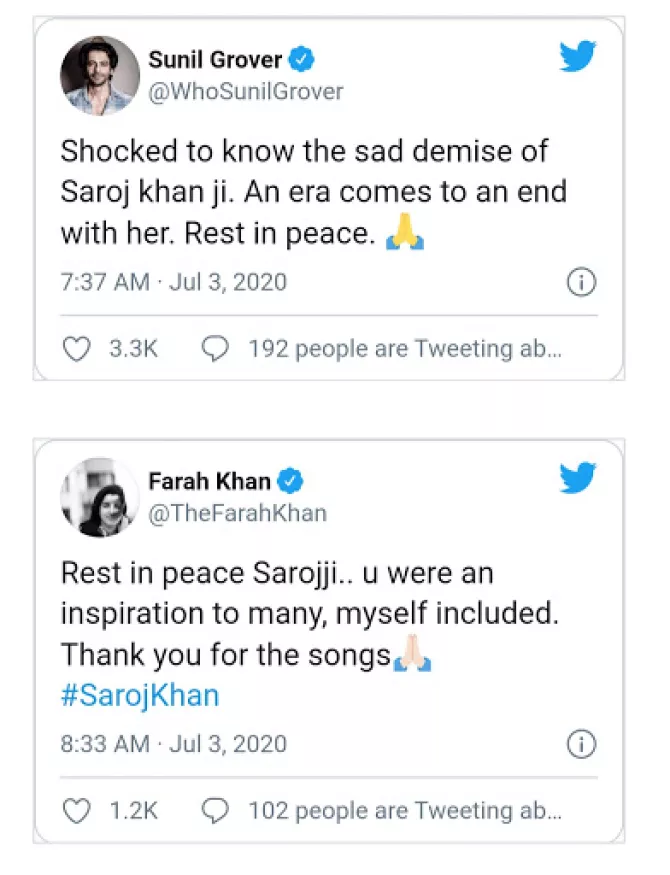Click the @TheFarahKhan handle
670x875 pixels.
tap(238, 513)
